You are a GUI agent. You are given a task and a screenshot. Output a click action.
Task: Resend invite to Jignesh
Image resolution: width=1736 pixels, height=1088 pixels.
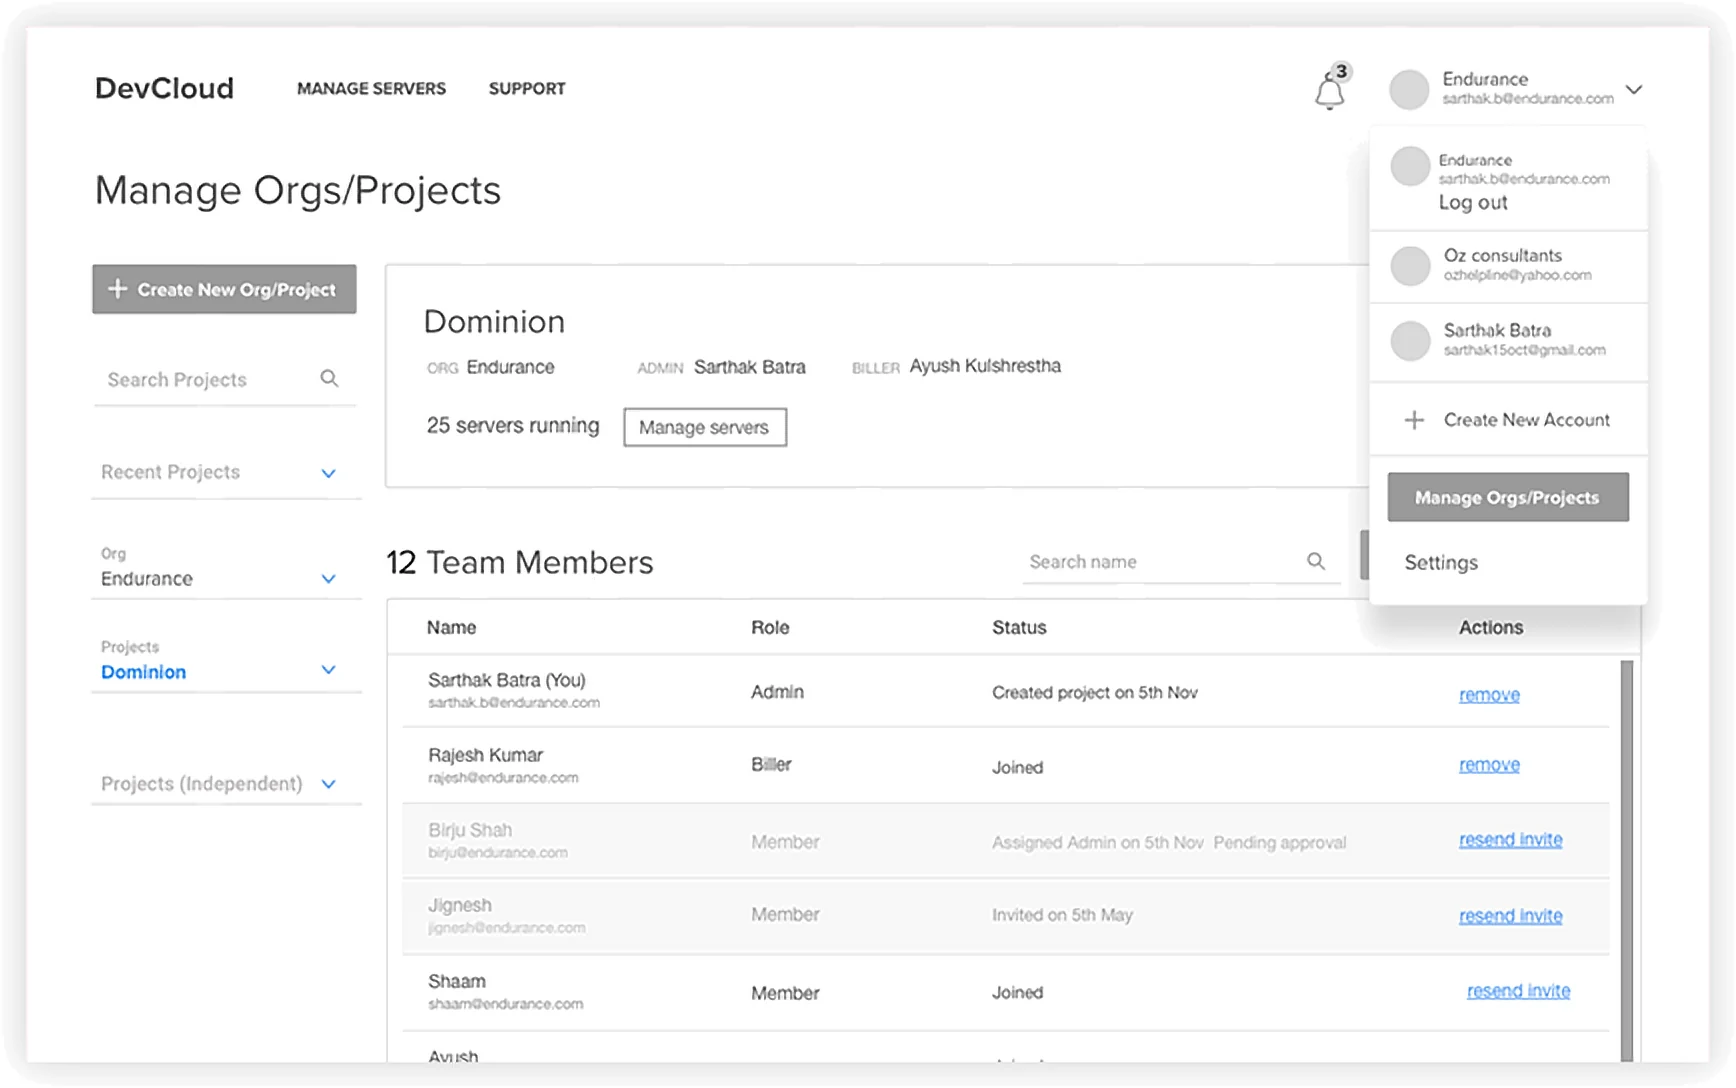click(x=1510, y=915)
